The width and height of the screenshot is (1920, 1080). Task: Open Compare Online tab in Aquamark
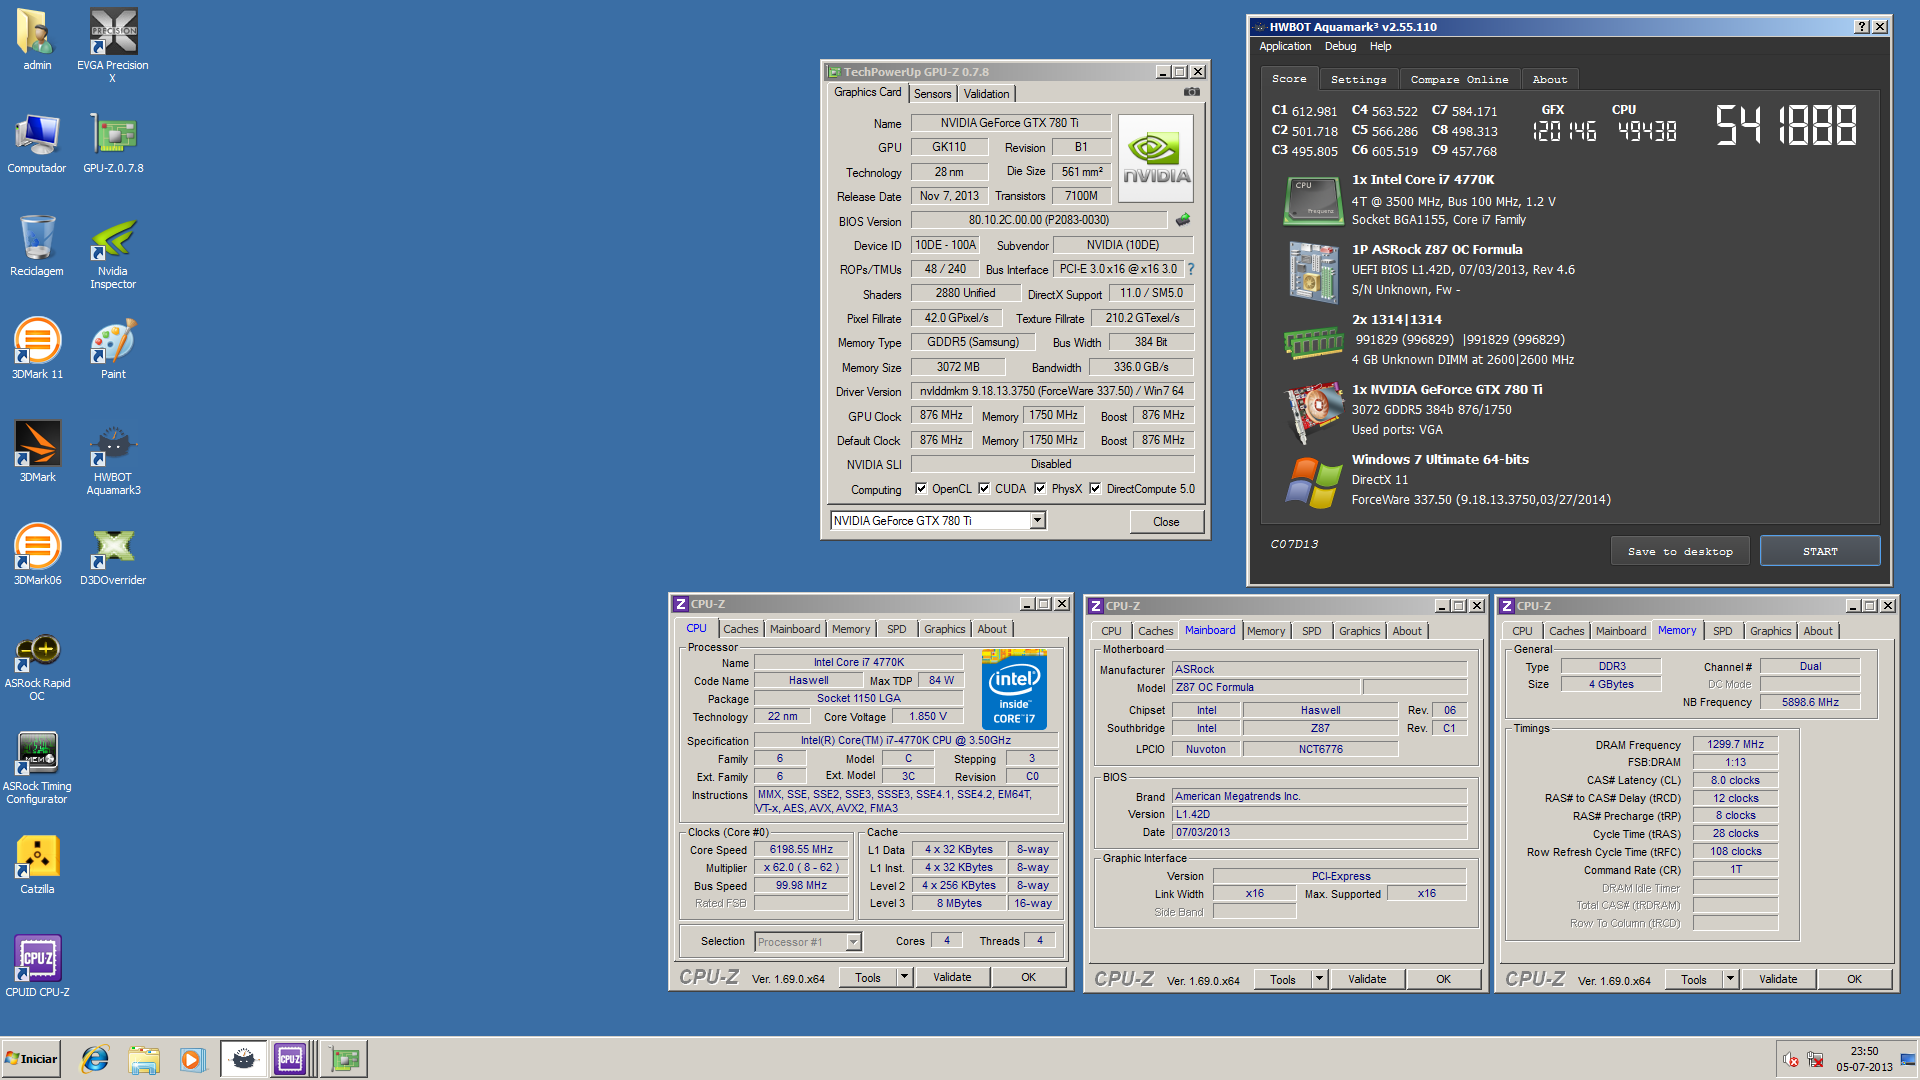[1459, 80]
